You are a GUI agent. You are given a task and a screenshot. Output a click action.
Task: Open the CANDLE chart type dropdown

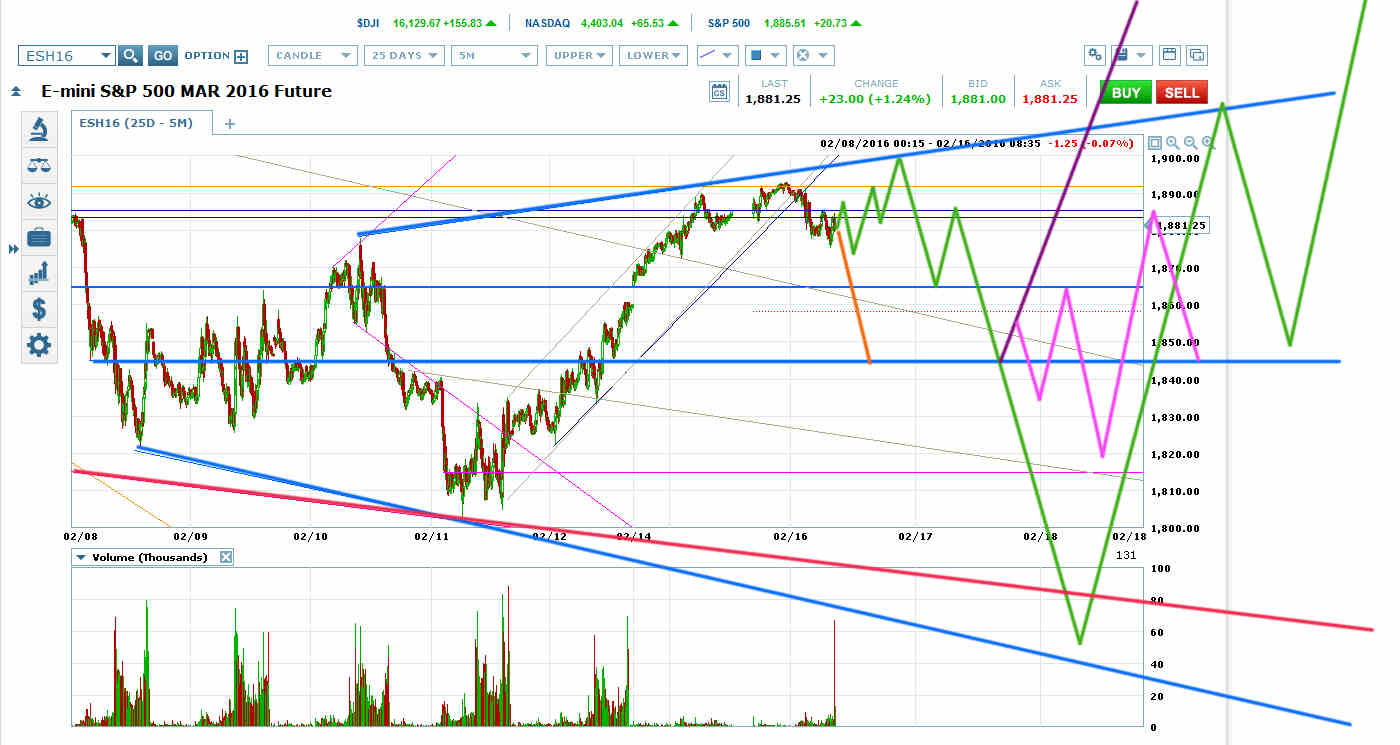pyautogui.click(x=313, y=56)
